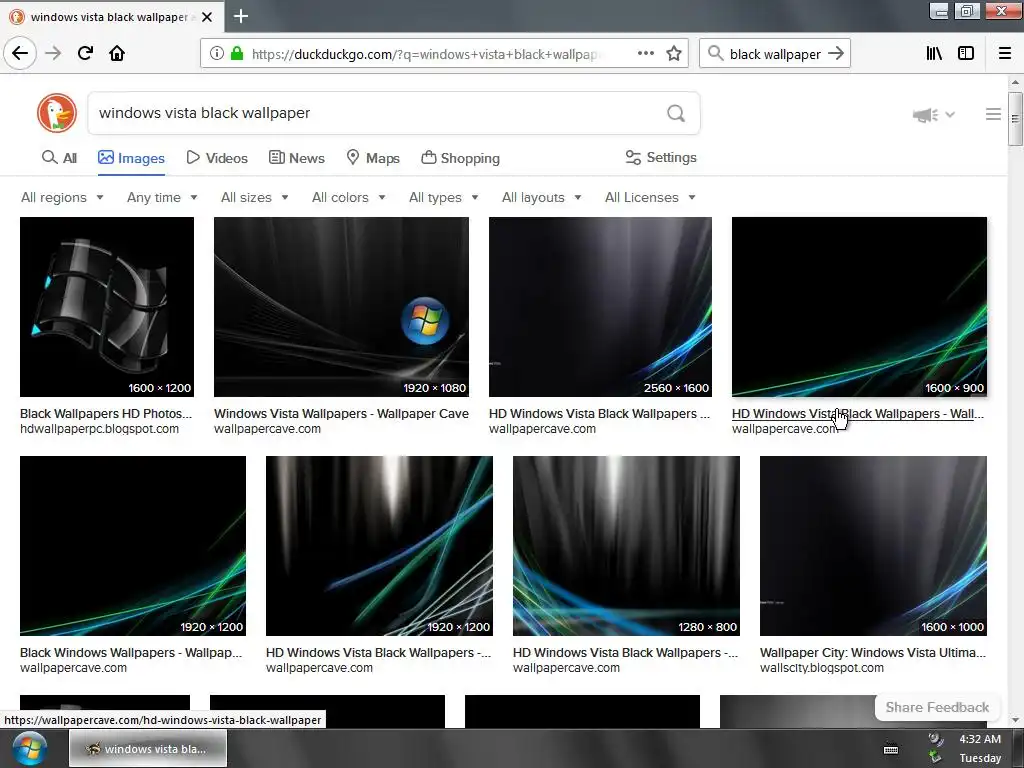This screenshot has width=1024, height=768.
Task: Click the Windows Start orb
Action: [x=29, y=749]
